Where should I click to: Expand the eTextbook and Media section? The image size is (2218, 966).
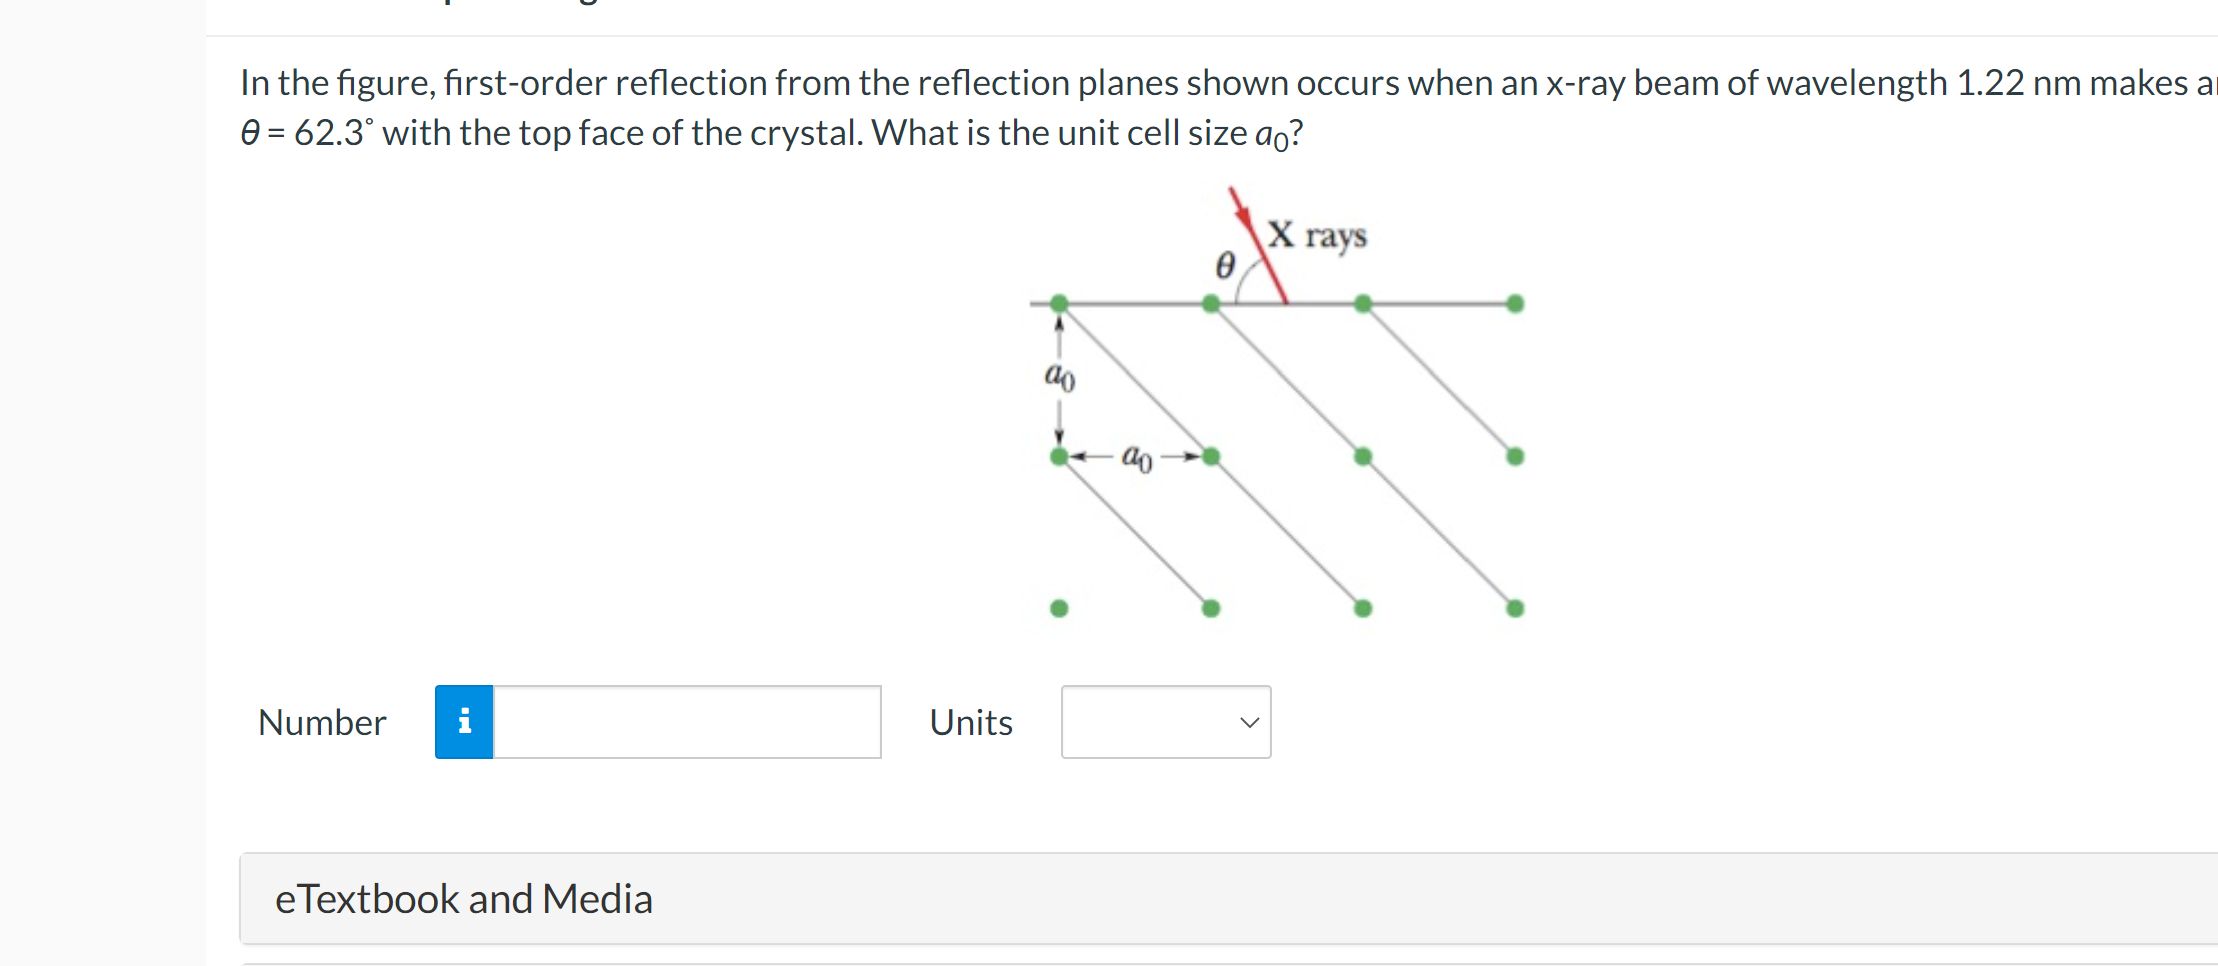[463, 898]
